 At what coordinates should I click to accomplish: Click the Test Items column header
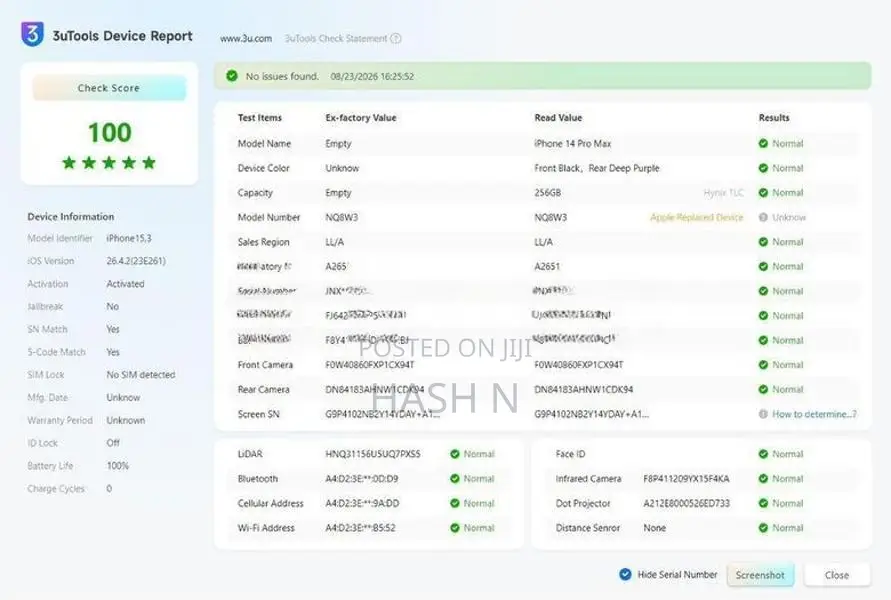(260, 118)
